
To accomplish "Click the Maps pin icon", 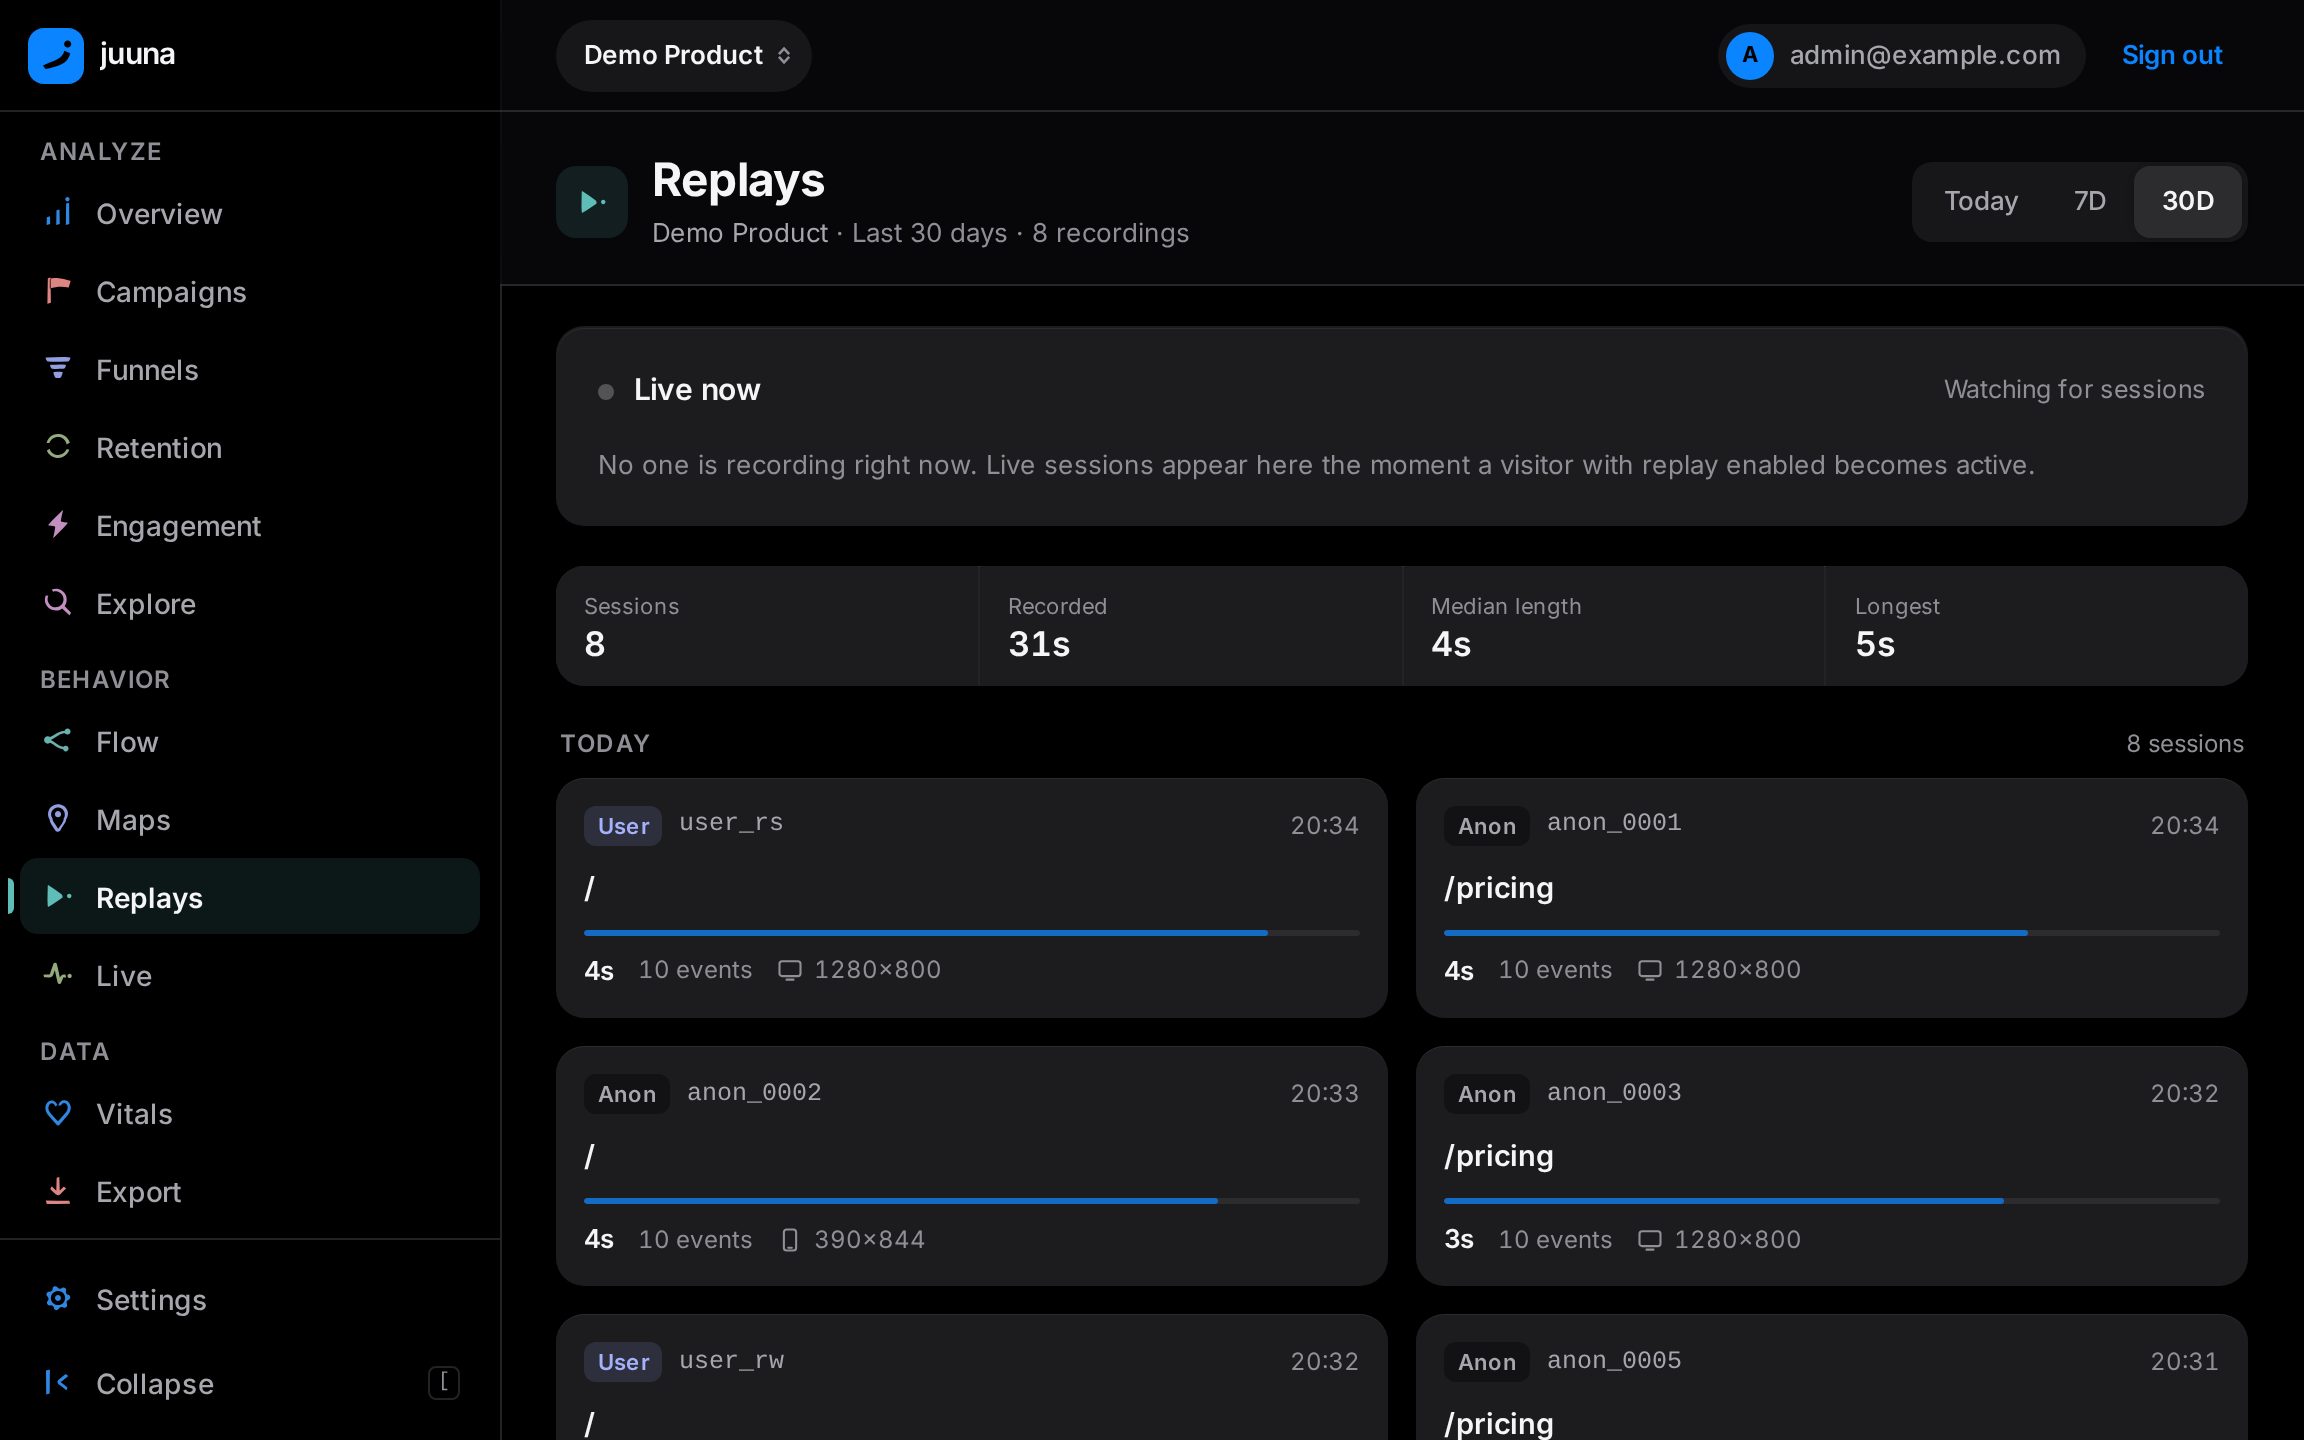I will pos(58,819).
